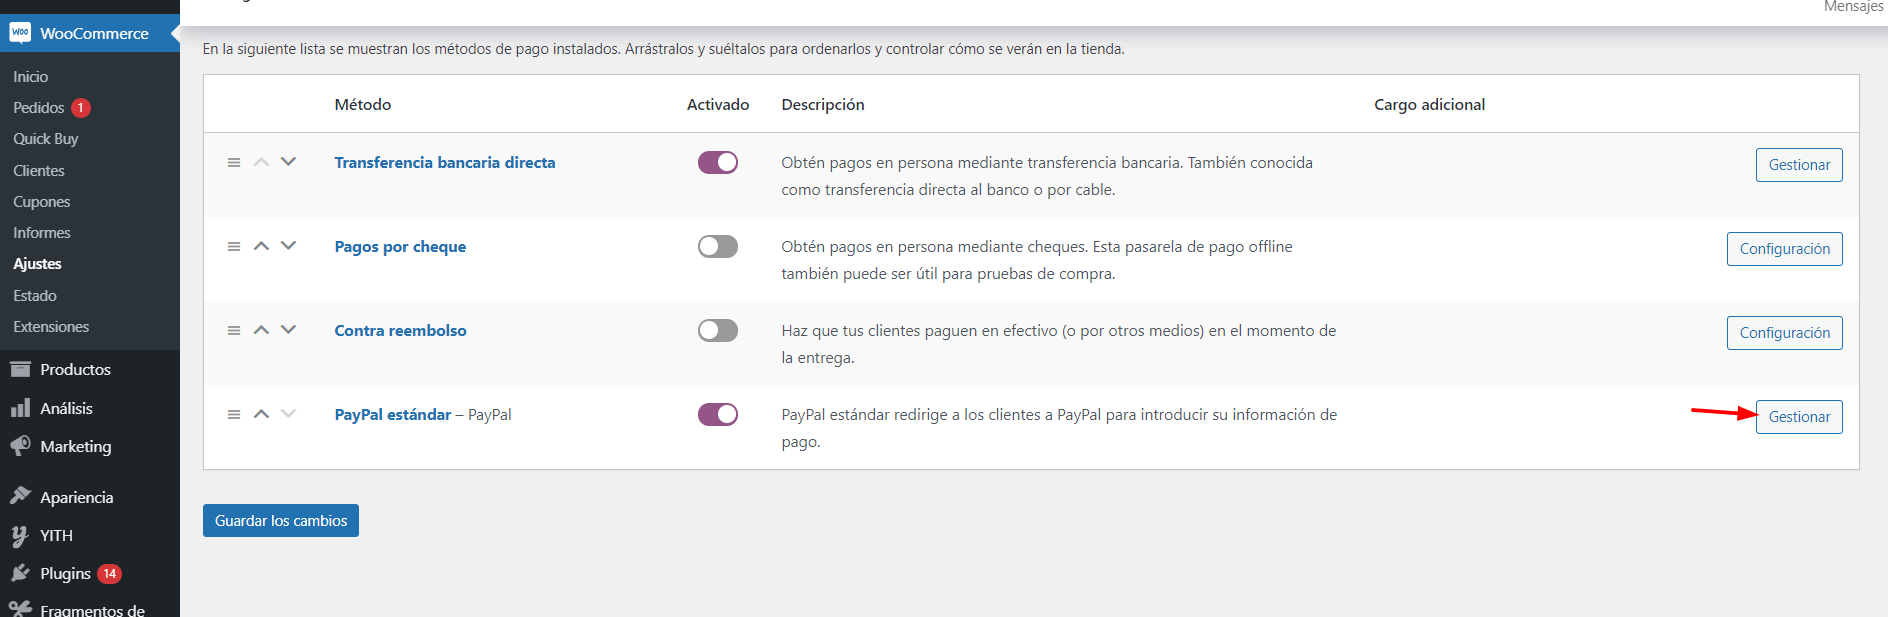Click the Productos menu icon
The image size is (1888, 617).
20,369
